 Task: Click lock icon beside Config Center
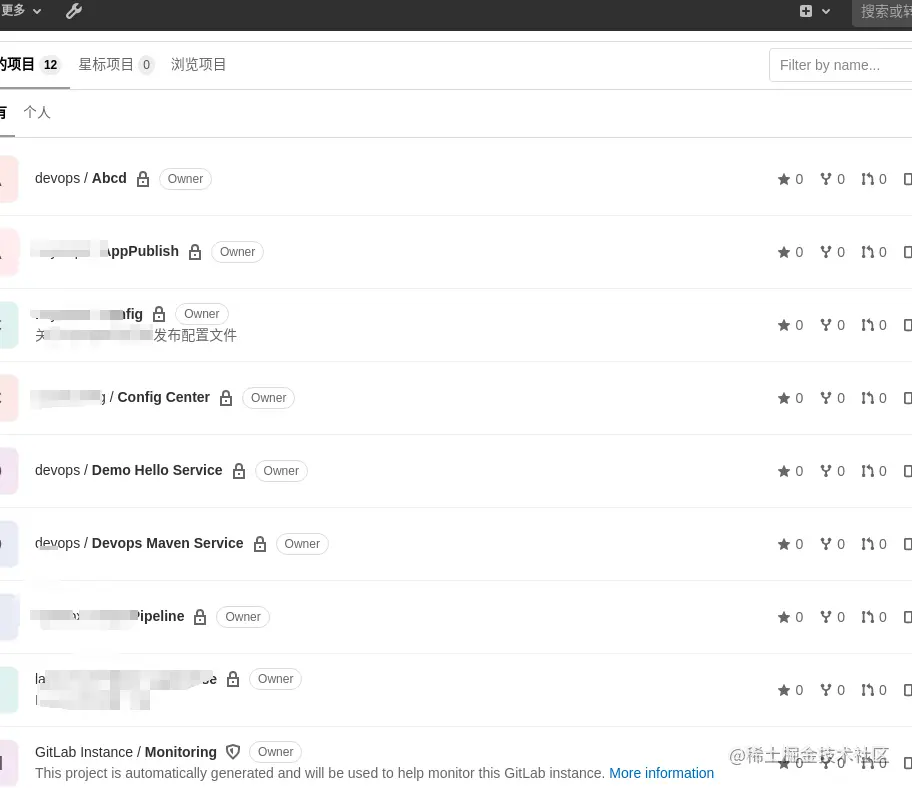(226, 398)
